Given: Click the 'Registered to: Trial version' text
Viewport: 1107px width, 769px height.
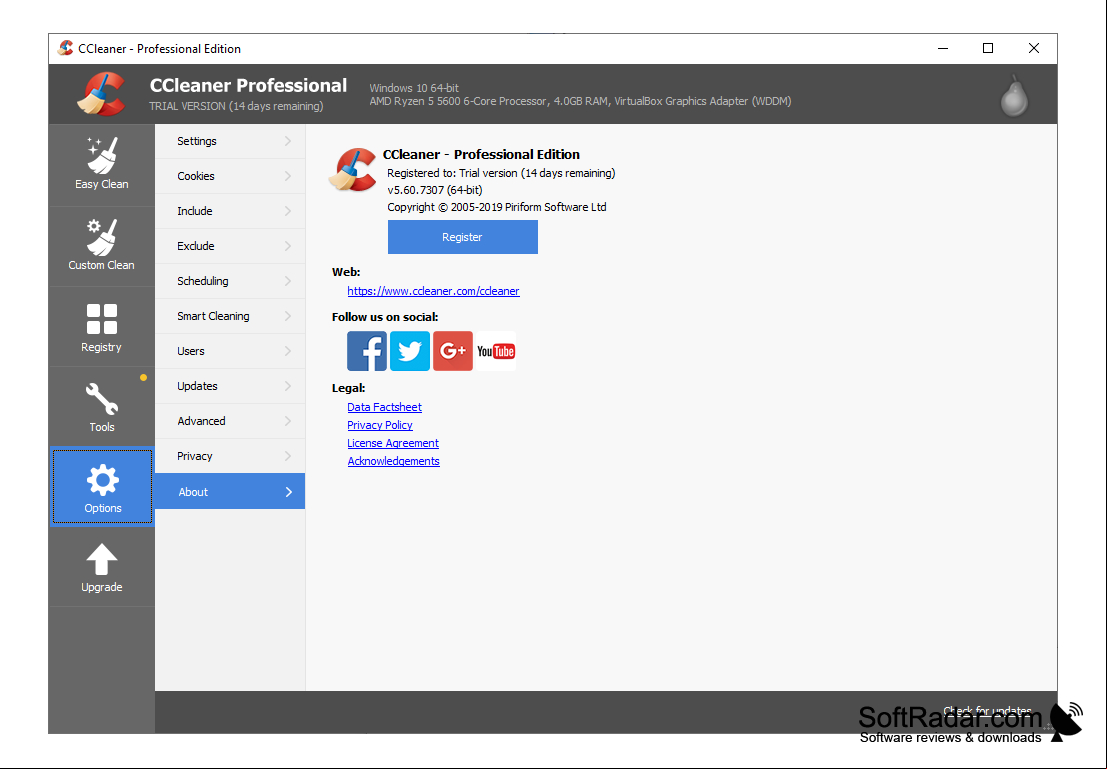Looking at the screenshot, I should click(x=501, y=173).
